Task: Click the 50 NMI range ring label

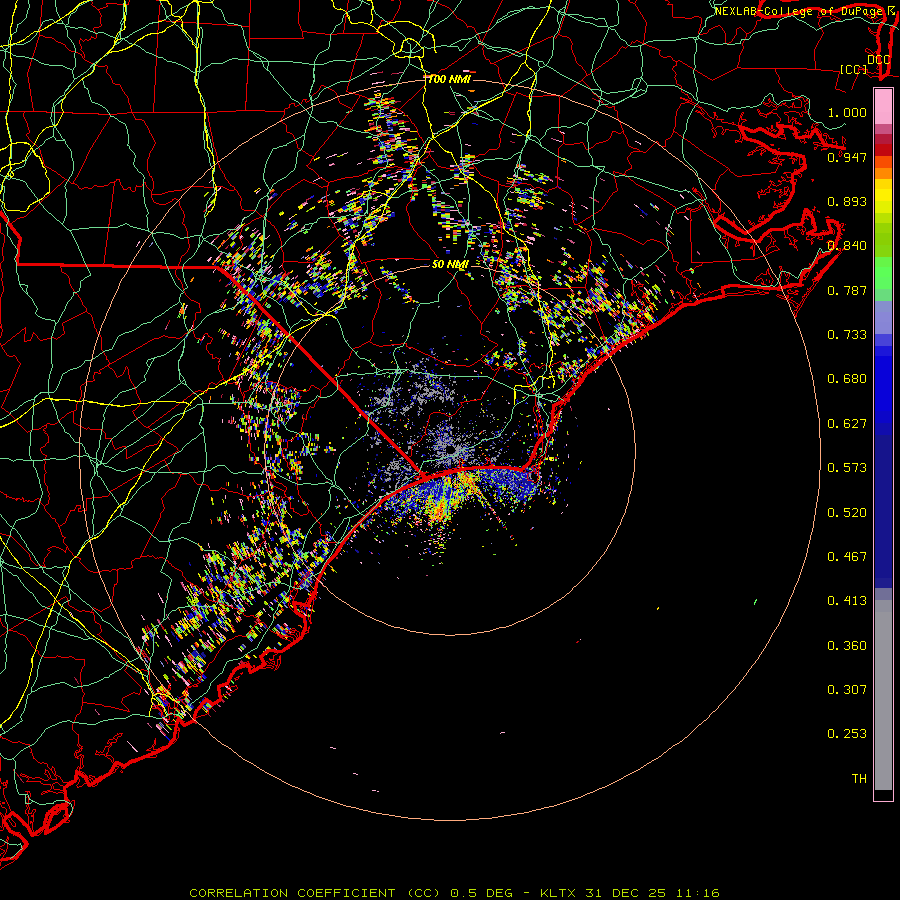Action: 450,264
